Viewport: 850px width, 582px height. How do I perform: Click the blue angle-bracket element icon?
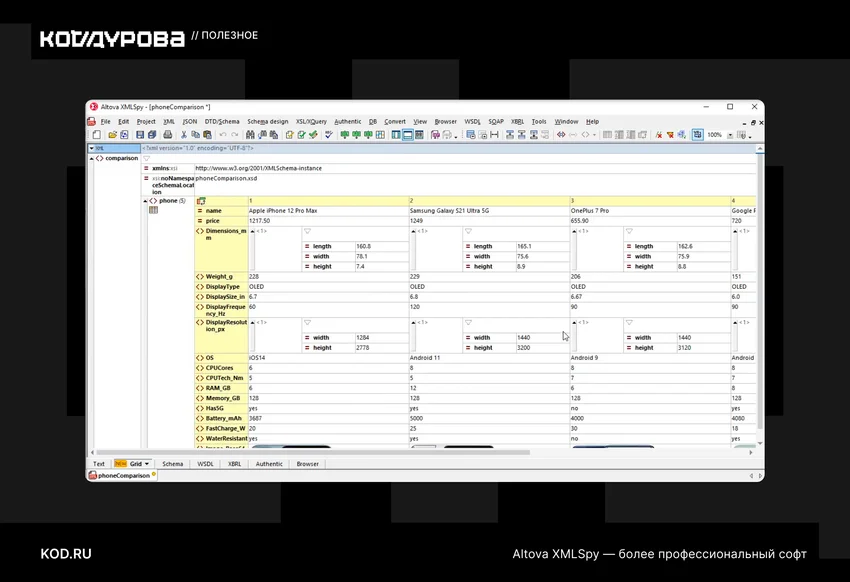(x=561, y=135)
